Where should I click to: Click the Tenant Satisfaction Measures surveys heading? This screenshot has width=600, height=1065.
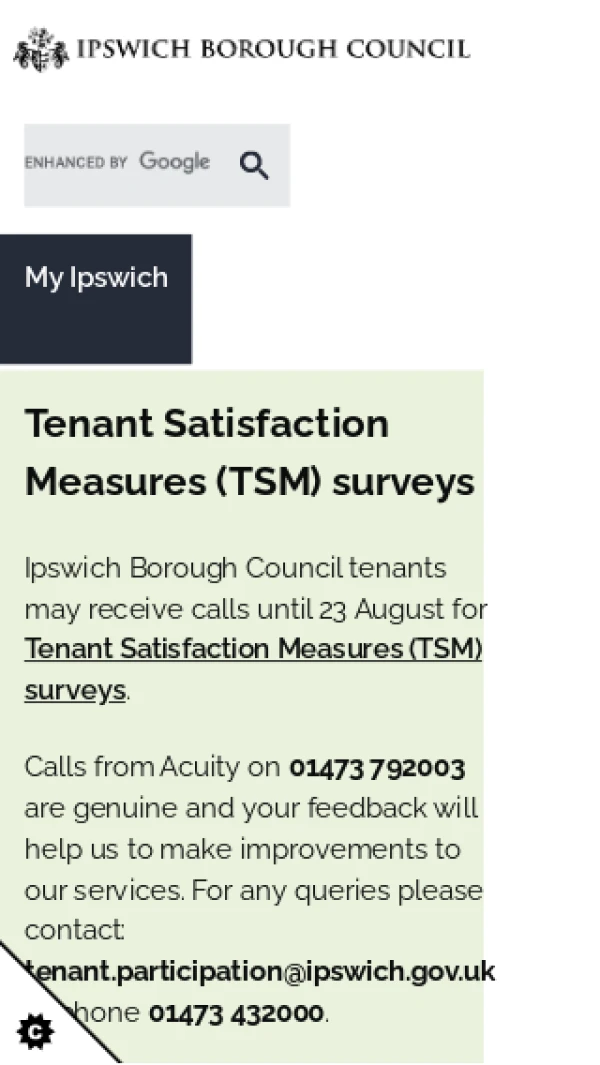pyautogui.click(x=249, y=452)
